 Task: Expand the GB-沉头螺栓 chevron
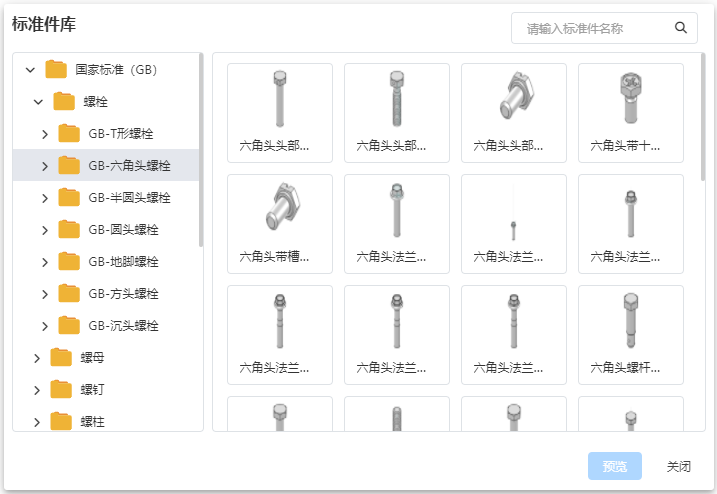[x=44, y=326]
